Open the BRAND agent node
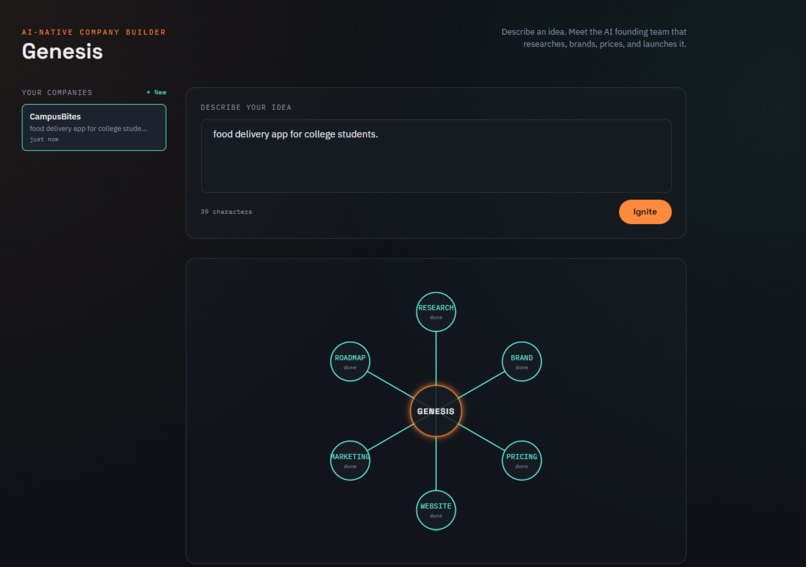Viewport: 806px width, 567px height. pyautogui.click(x=522, y=361)
